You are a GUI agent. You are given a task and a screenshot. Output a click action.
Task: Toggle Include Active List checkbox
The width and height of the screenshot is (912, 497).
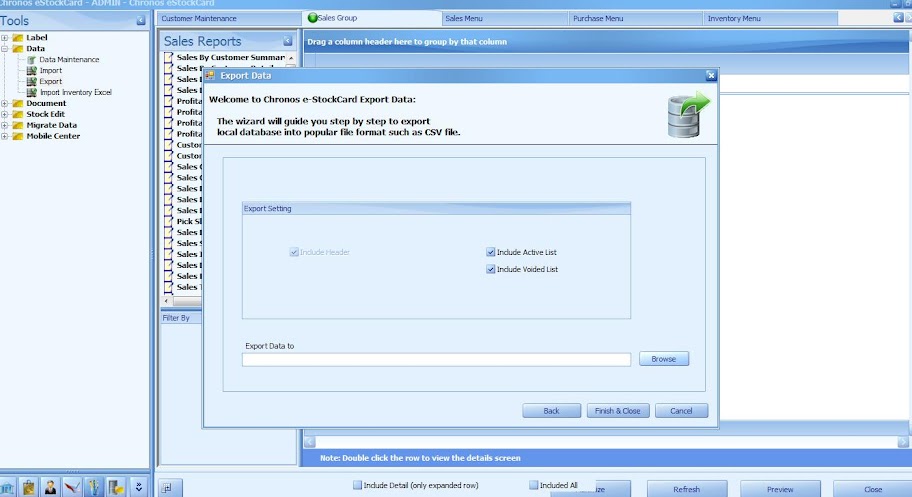(x=490, y=252)
